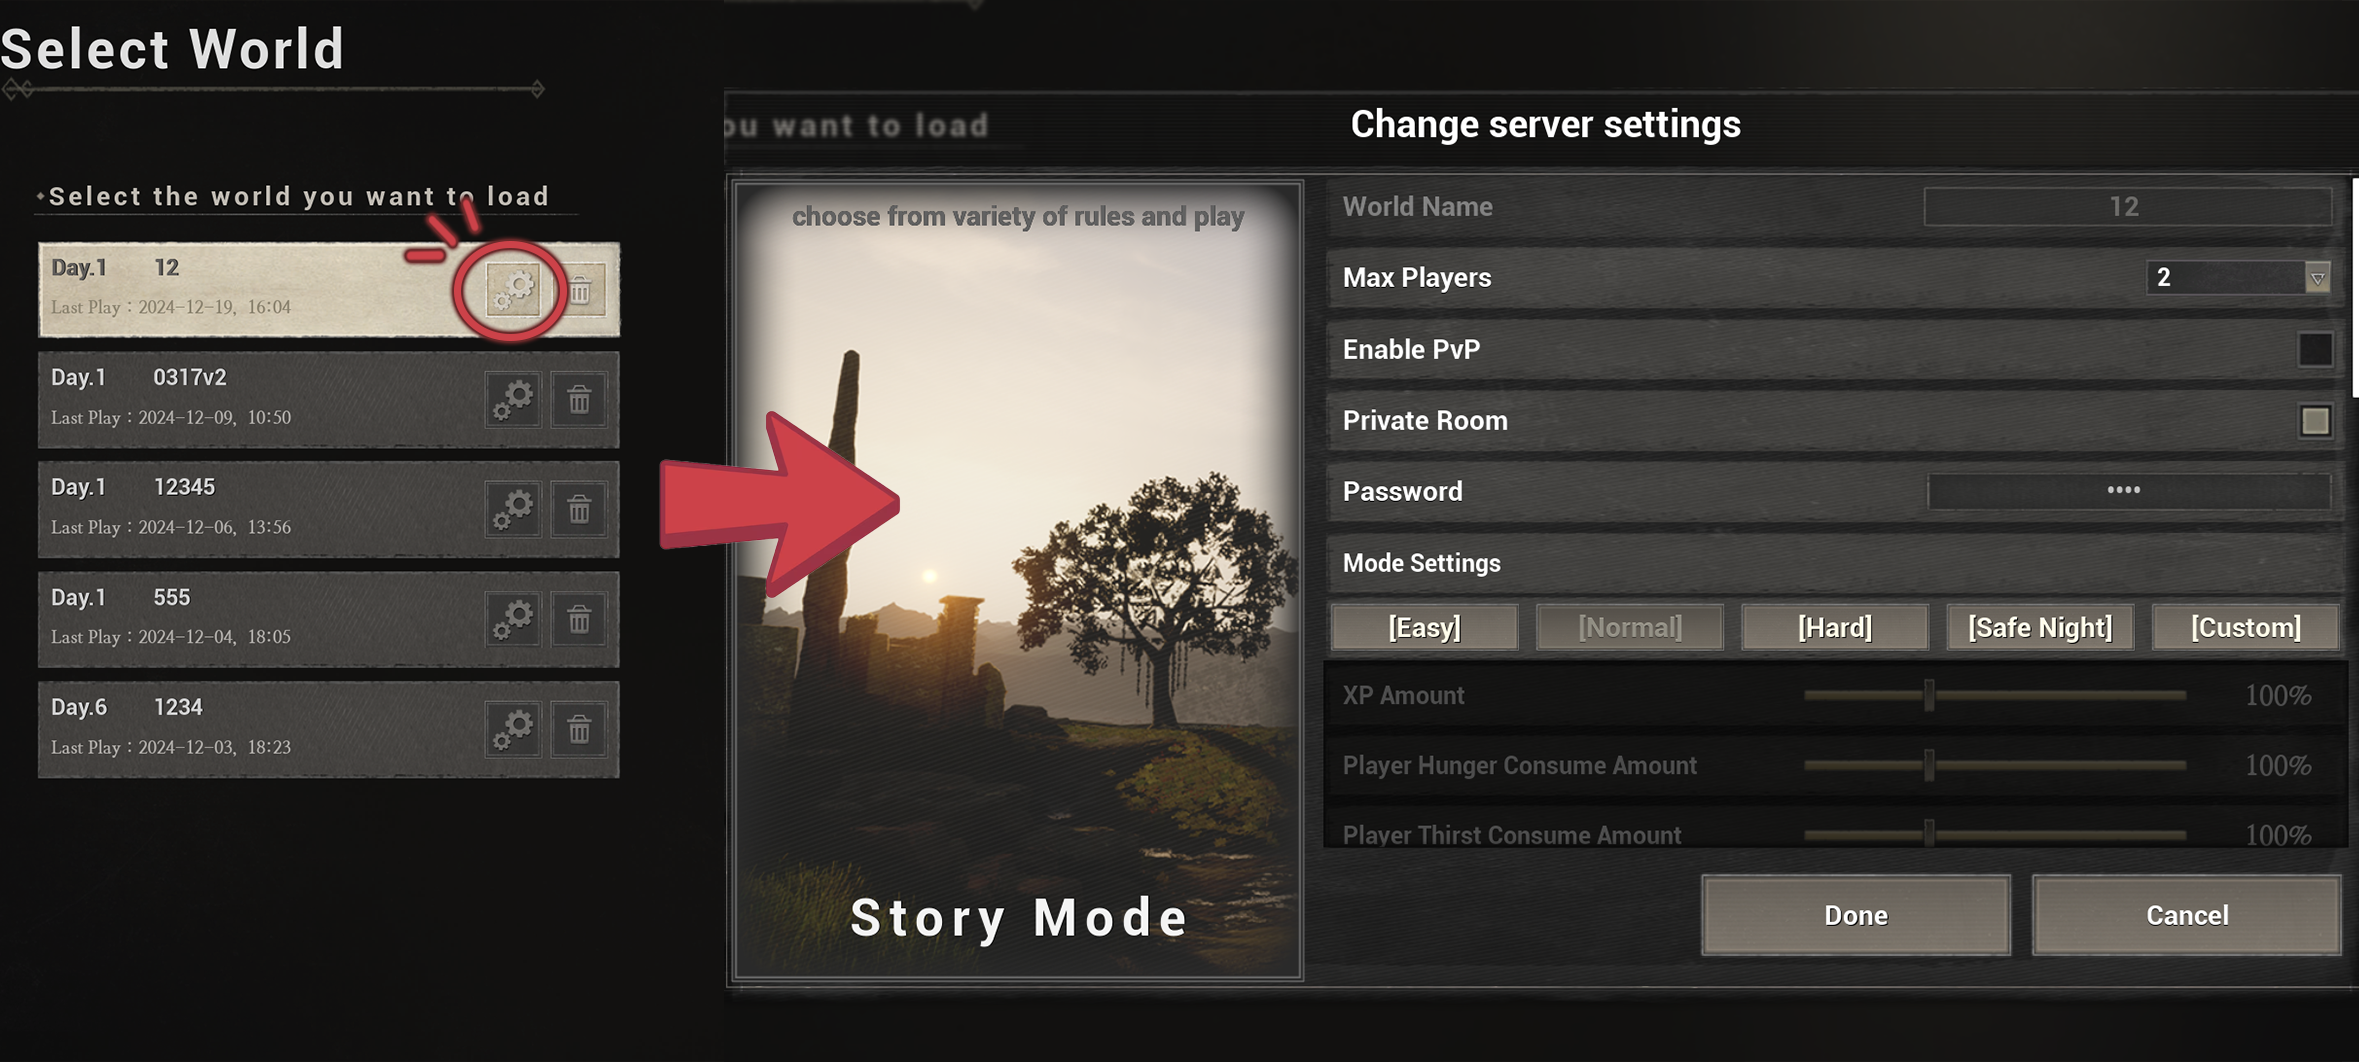Screen dimensions: 2359x1062
Task: Open settings gear for world 12345
Action: pyautogui.click(x=513, y=510)
